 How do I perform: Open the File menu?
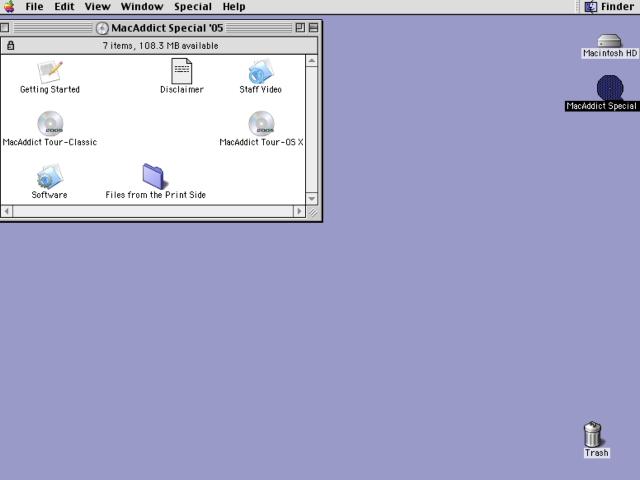34,7
